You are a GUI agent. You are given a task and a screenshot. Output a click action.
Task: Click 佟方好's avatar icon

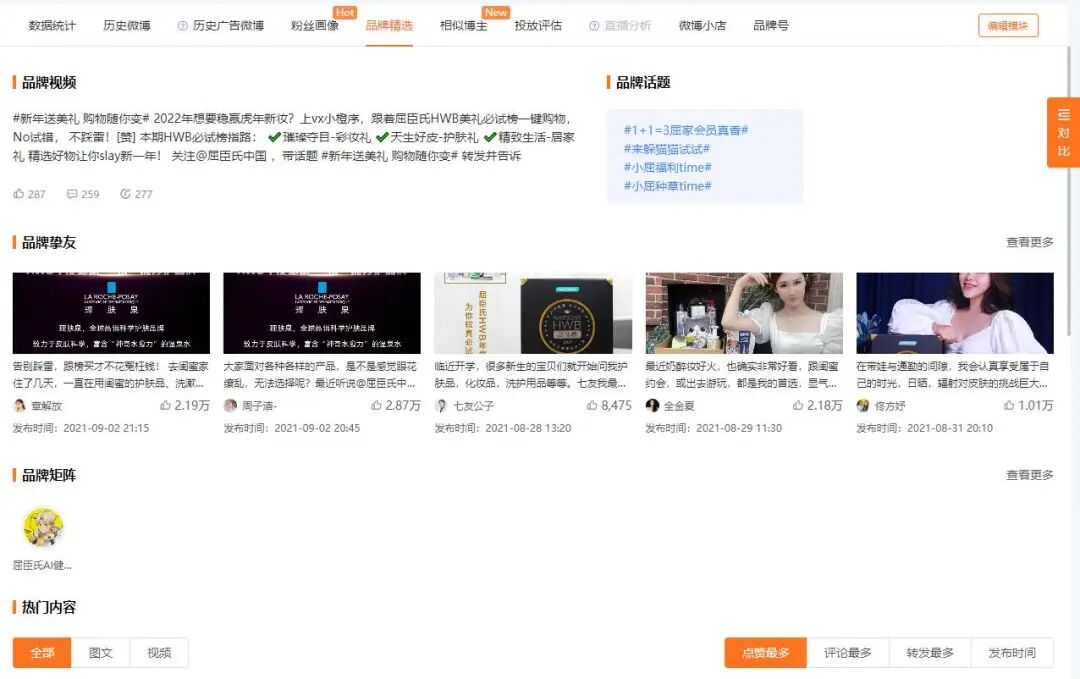862,406
